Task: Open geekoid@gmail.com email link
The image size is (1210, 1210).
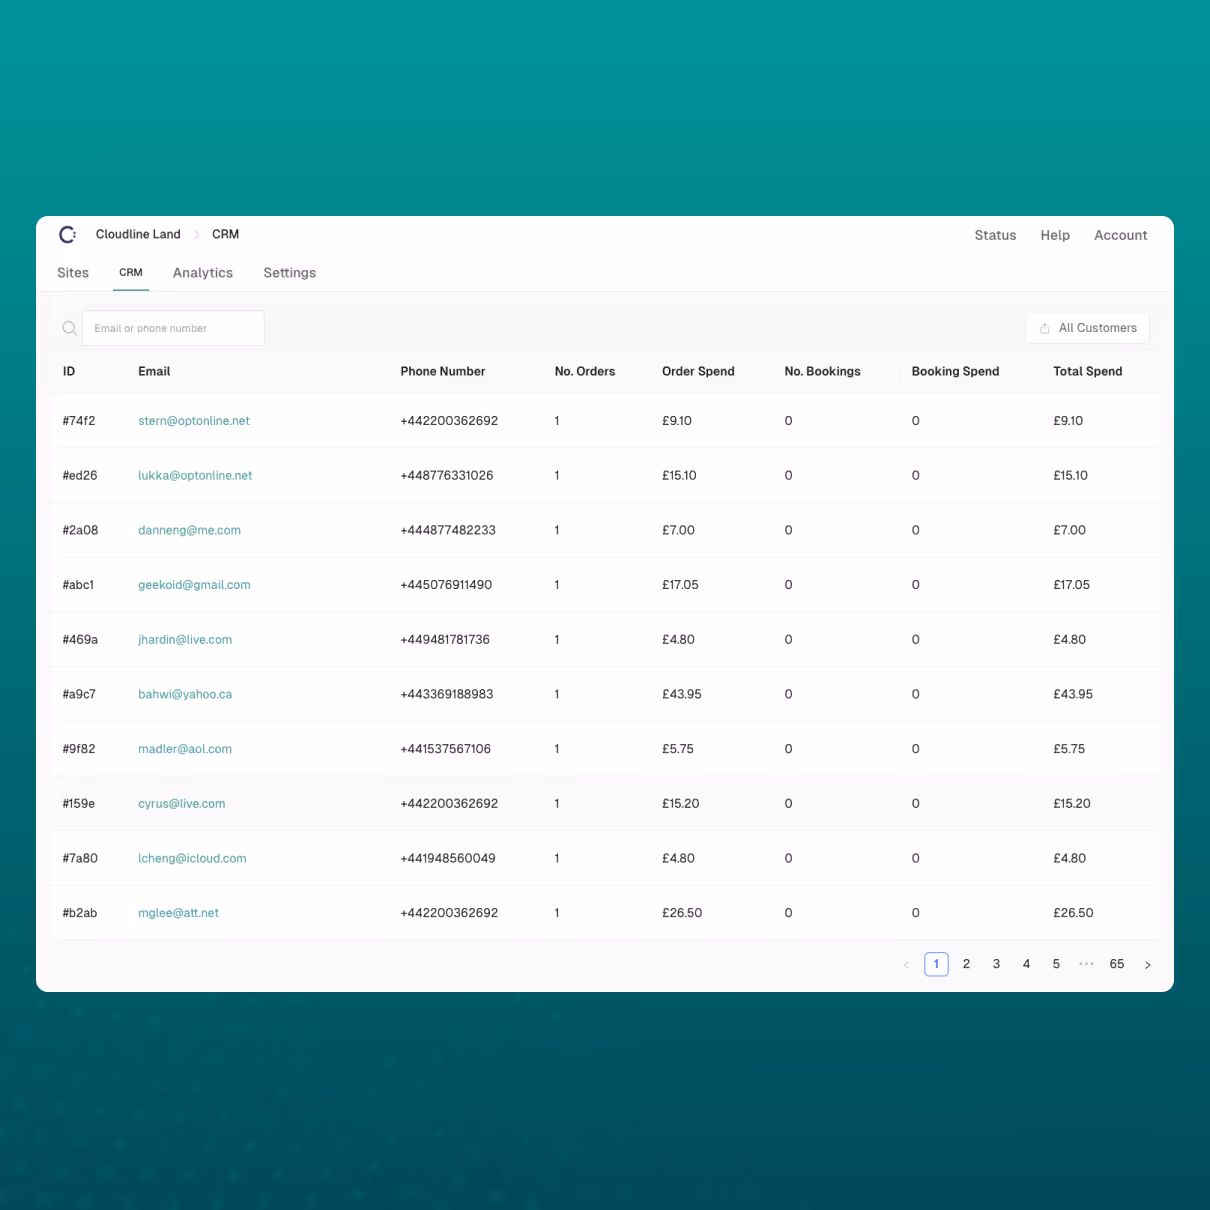Action: (194, 585)
